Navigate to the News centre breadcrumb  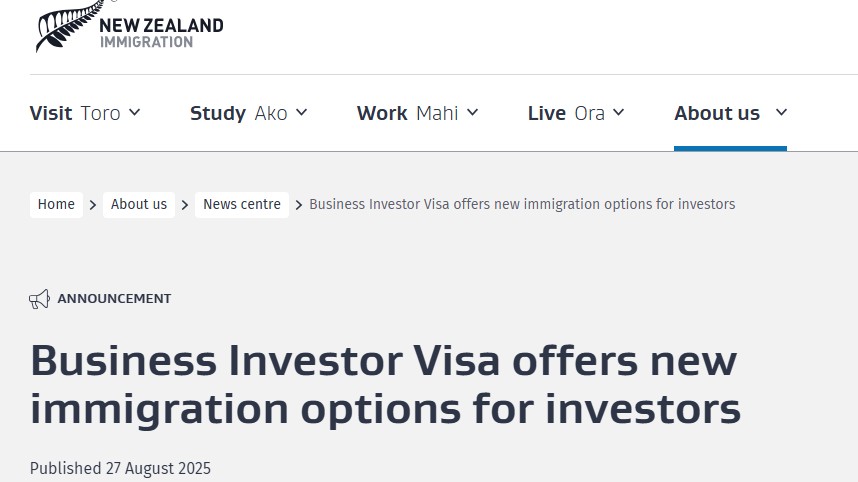point(242,205)
